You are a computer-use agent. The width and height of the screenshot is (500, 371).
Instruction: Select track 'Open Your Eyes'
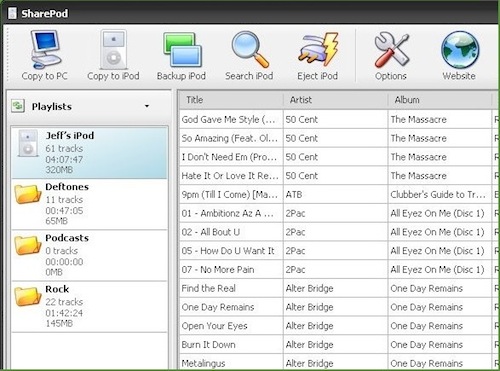coord(214,326)
